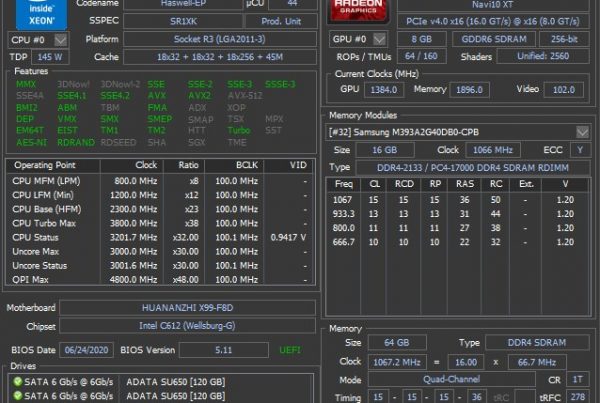The height and width of the screenshot is (403, 600).
Task: Click the Motherboard field HUANANZHI X99-F8D
Action: [x=188, y=308]
